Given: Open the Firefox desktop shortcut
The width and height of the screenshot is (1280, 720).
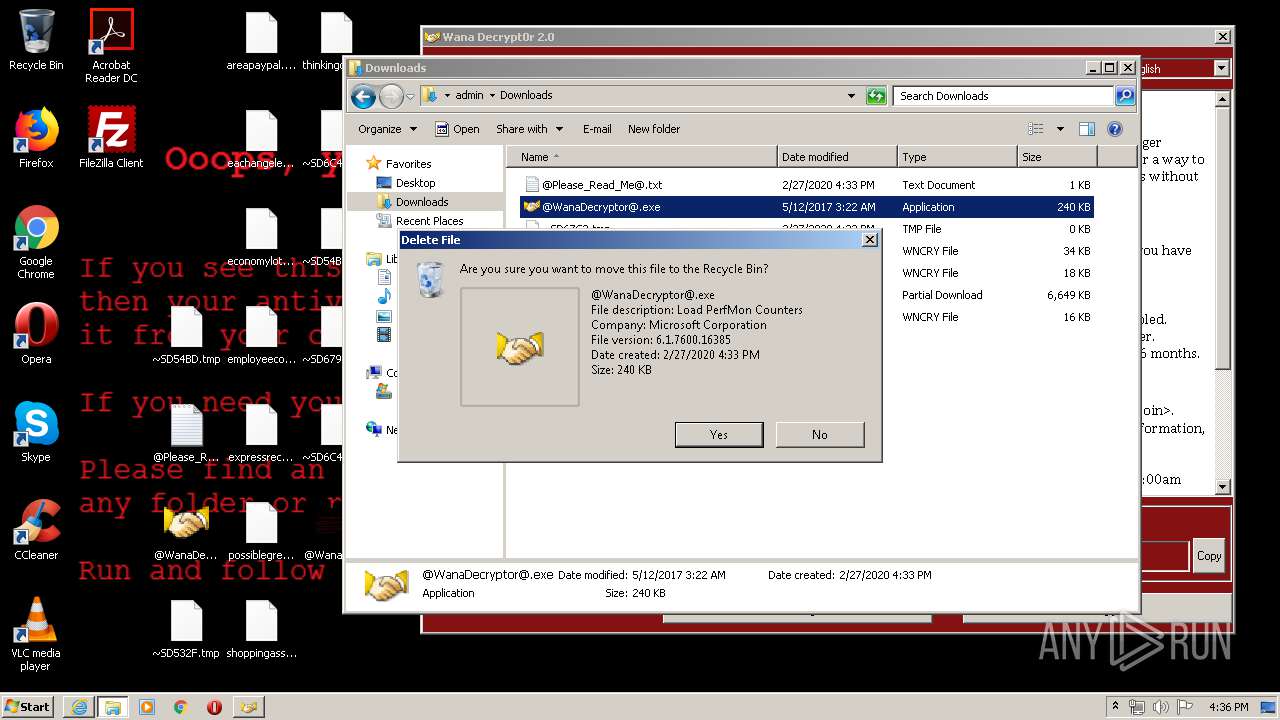Looking at the screenshot, I should (36, 138).
